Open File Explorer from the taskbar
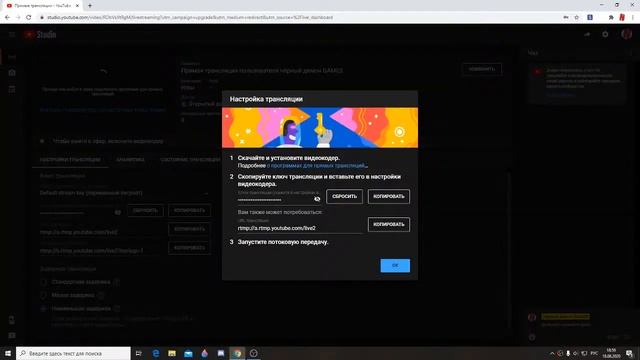The height and width of the screenshot is (360, 640). click(172, 353)
